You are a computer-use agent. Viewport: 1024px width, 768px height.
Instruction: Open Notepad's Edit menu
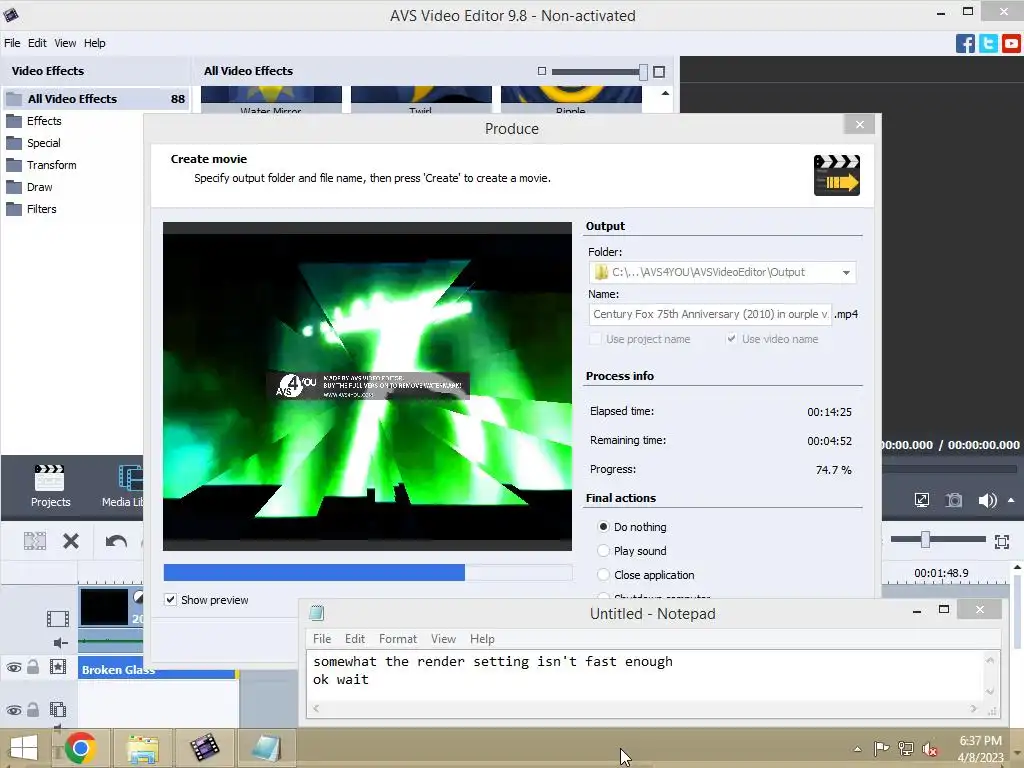click(355, 639)
